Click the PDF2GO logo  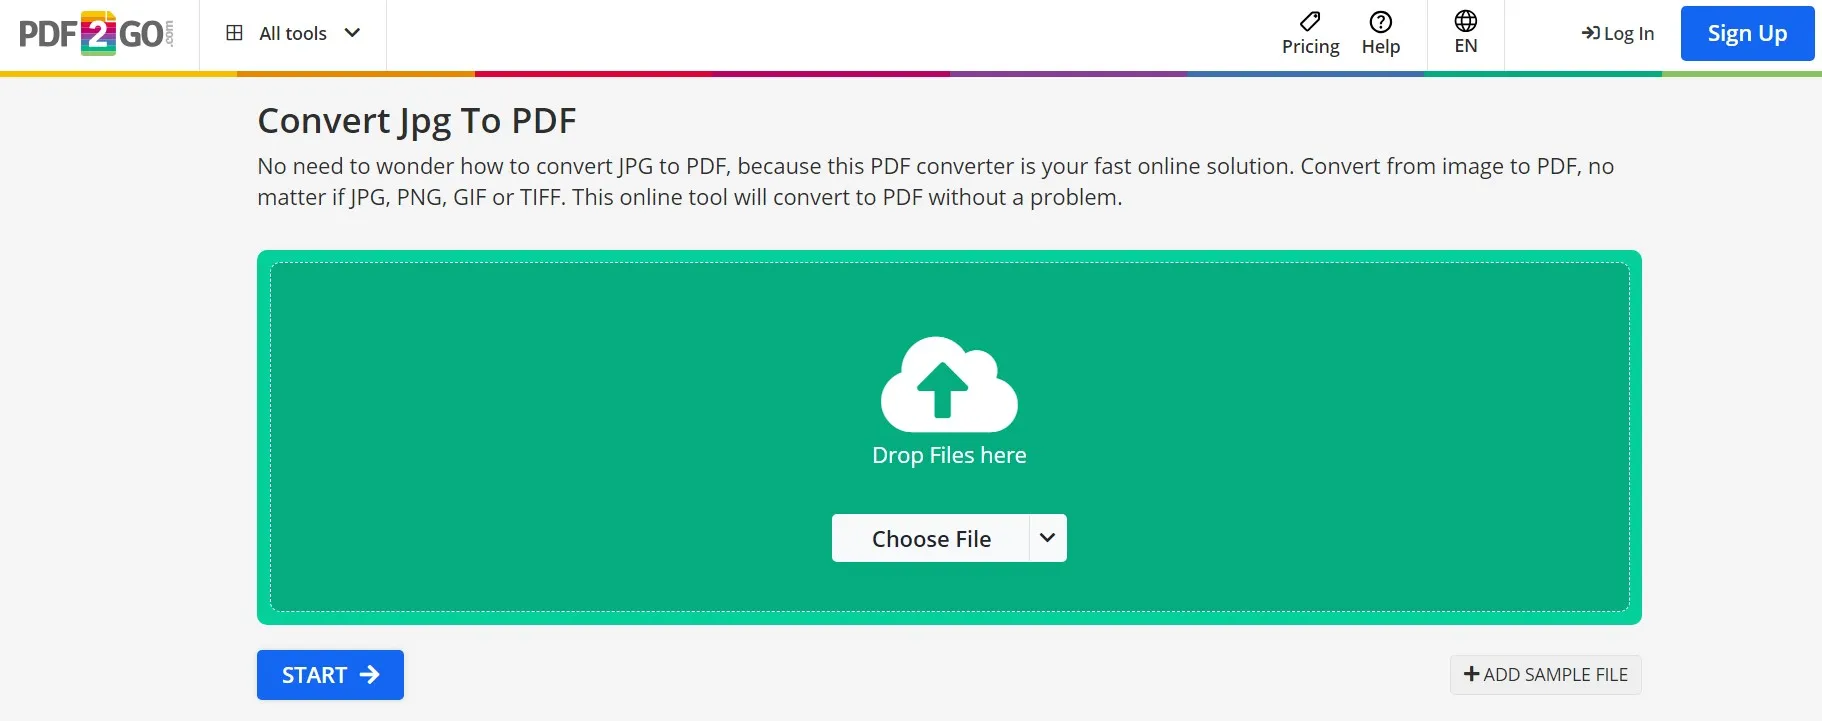[x=96, y=33]
